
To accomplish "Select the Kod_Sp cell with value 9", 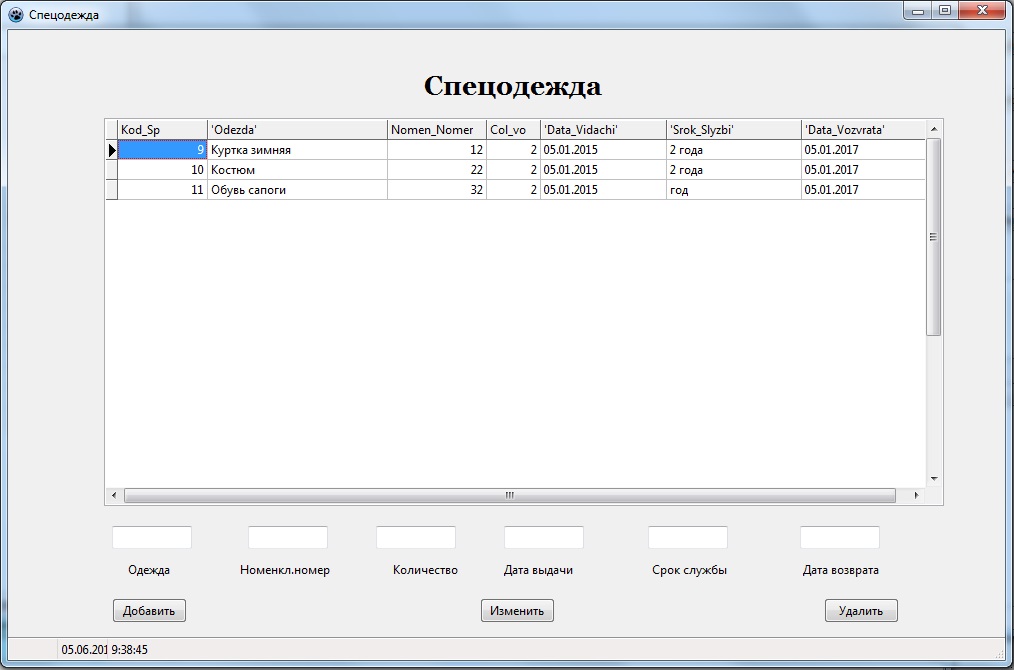I will click(162, 150).
